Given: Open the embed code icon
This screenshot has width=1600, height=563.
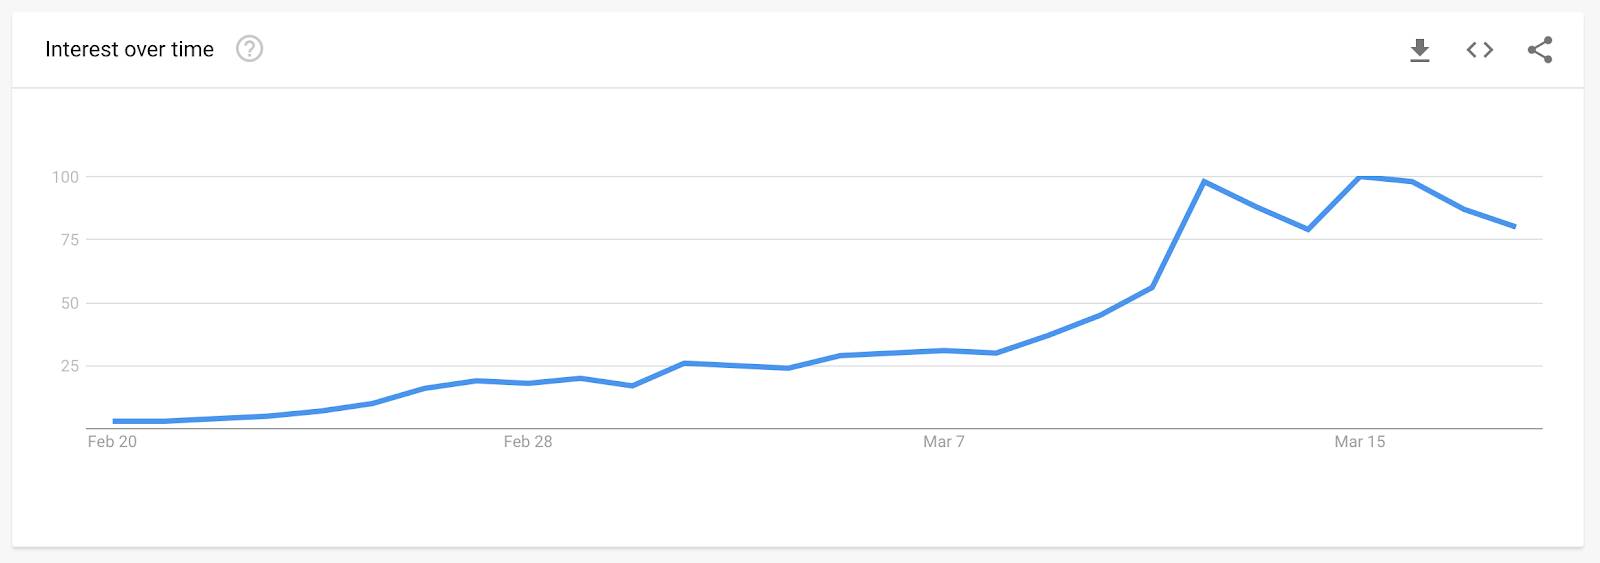Looking at the screenshot, I should [1480, 50].
